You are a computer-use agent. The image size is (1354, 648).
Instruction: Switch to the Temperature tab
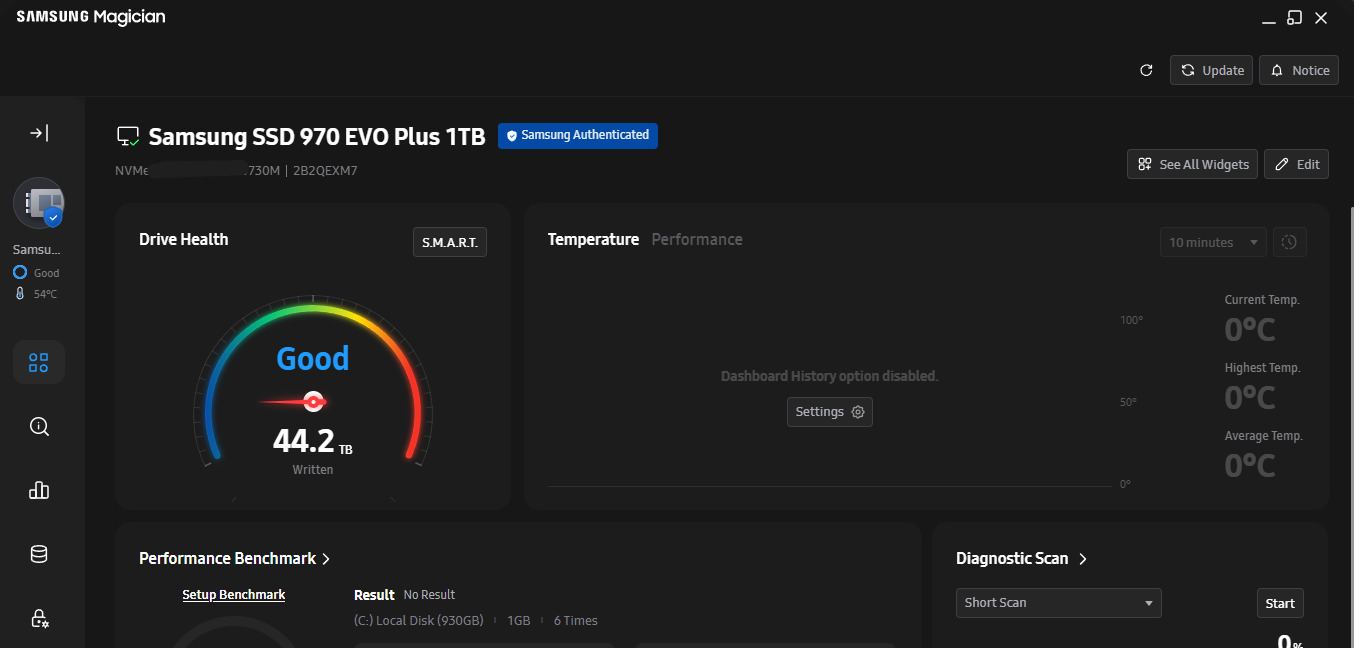593,239
